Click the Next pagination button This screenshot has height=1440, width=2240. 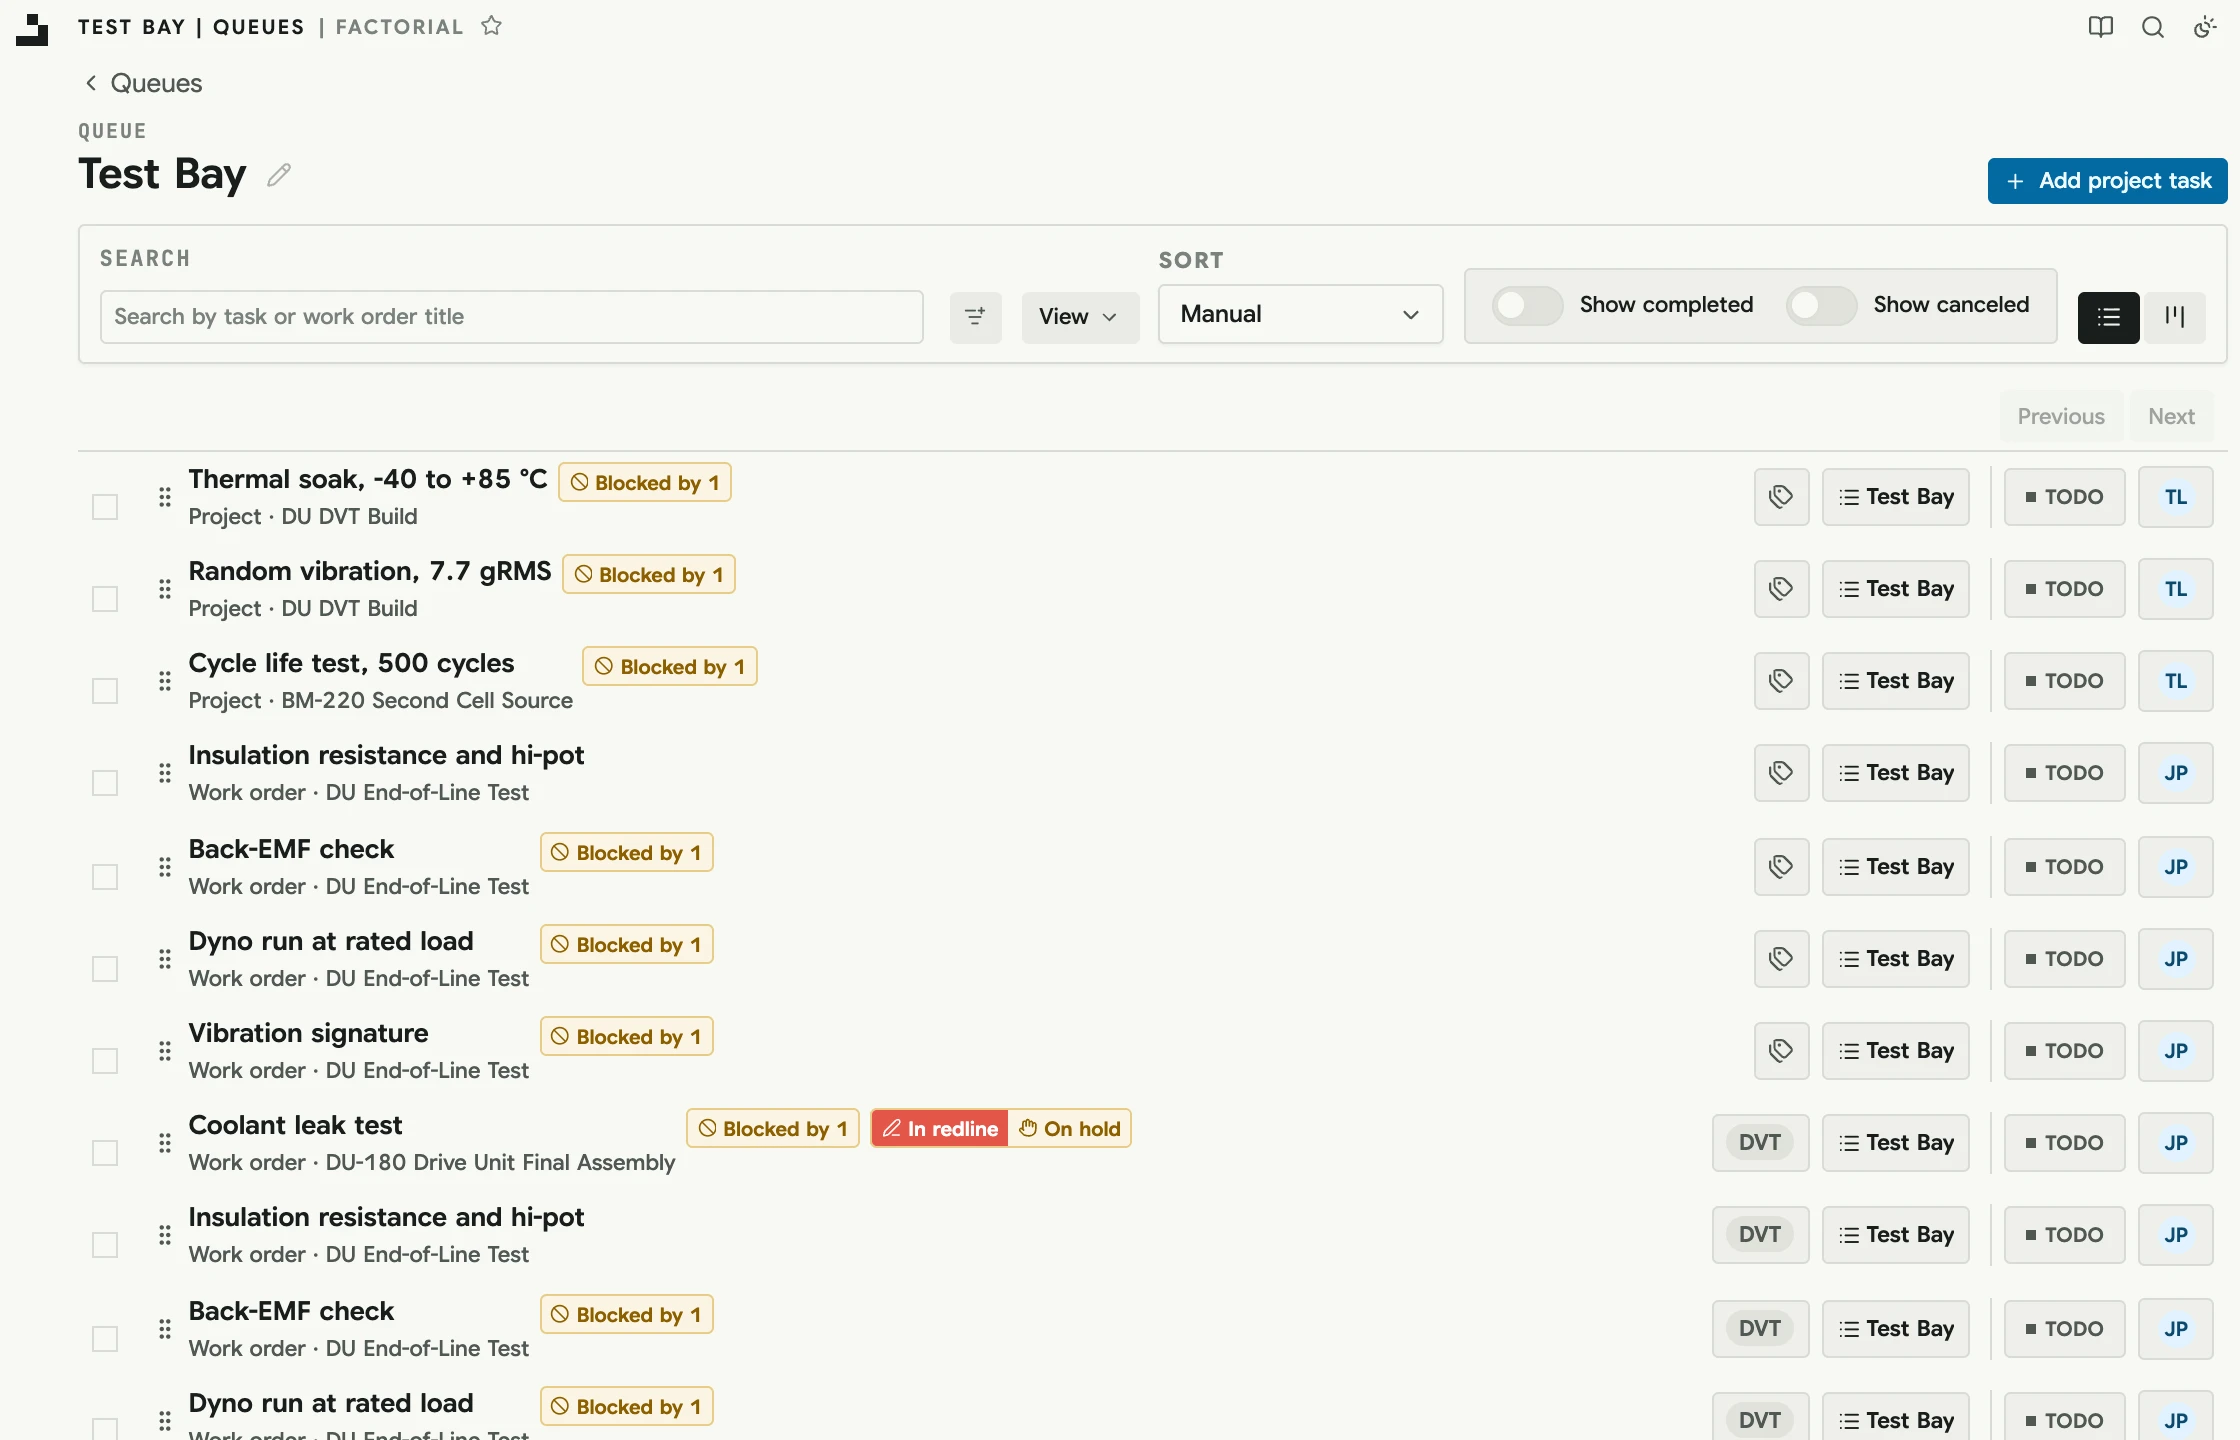click(x=2171, y=416)
